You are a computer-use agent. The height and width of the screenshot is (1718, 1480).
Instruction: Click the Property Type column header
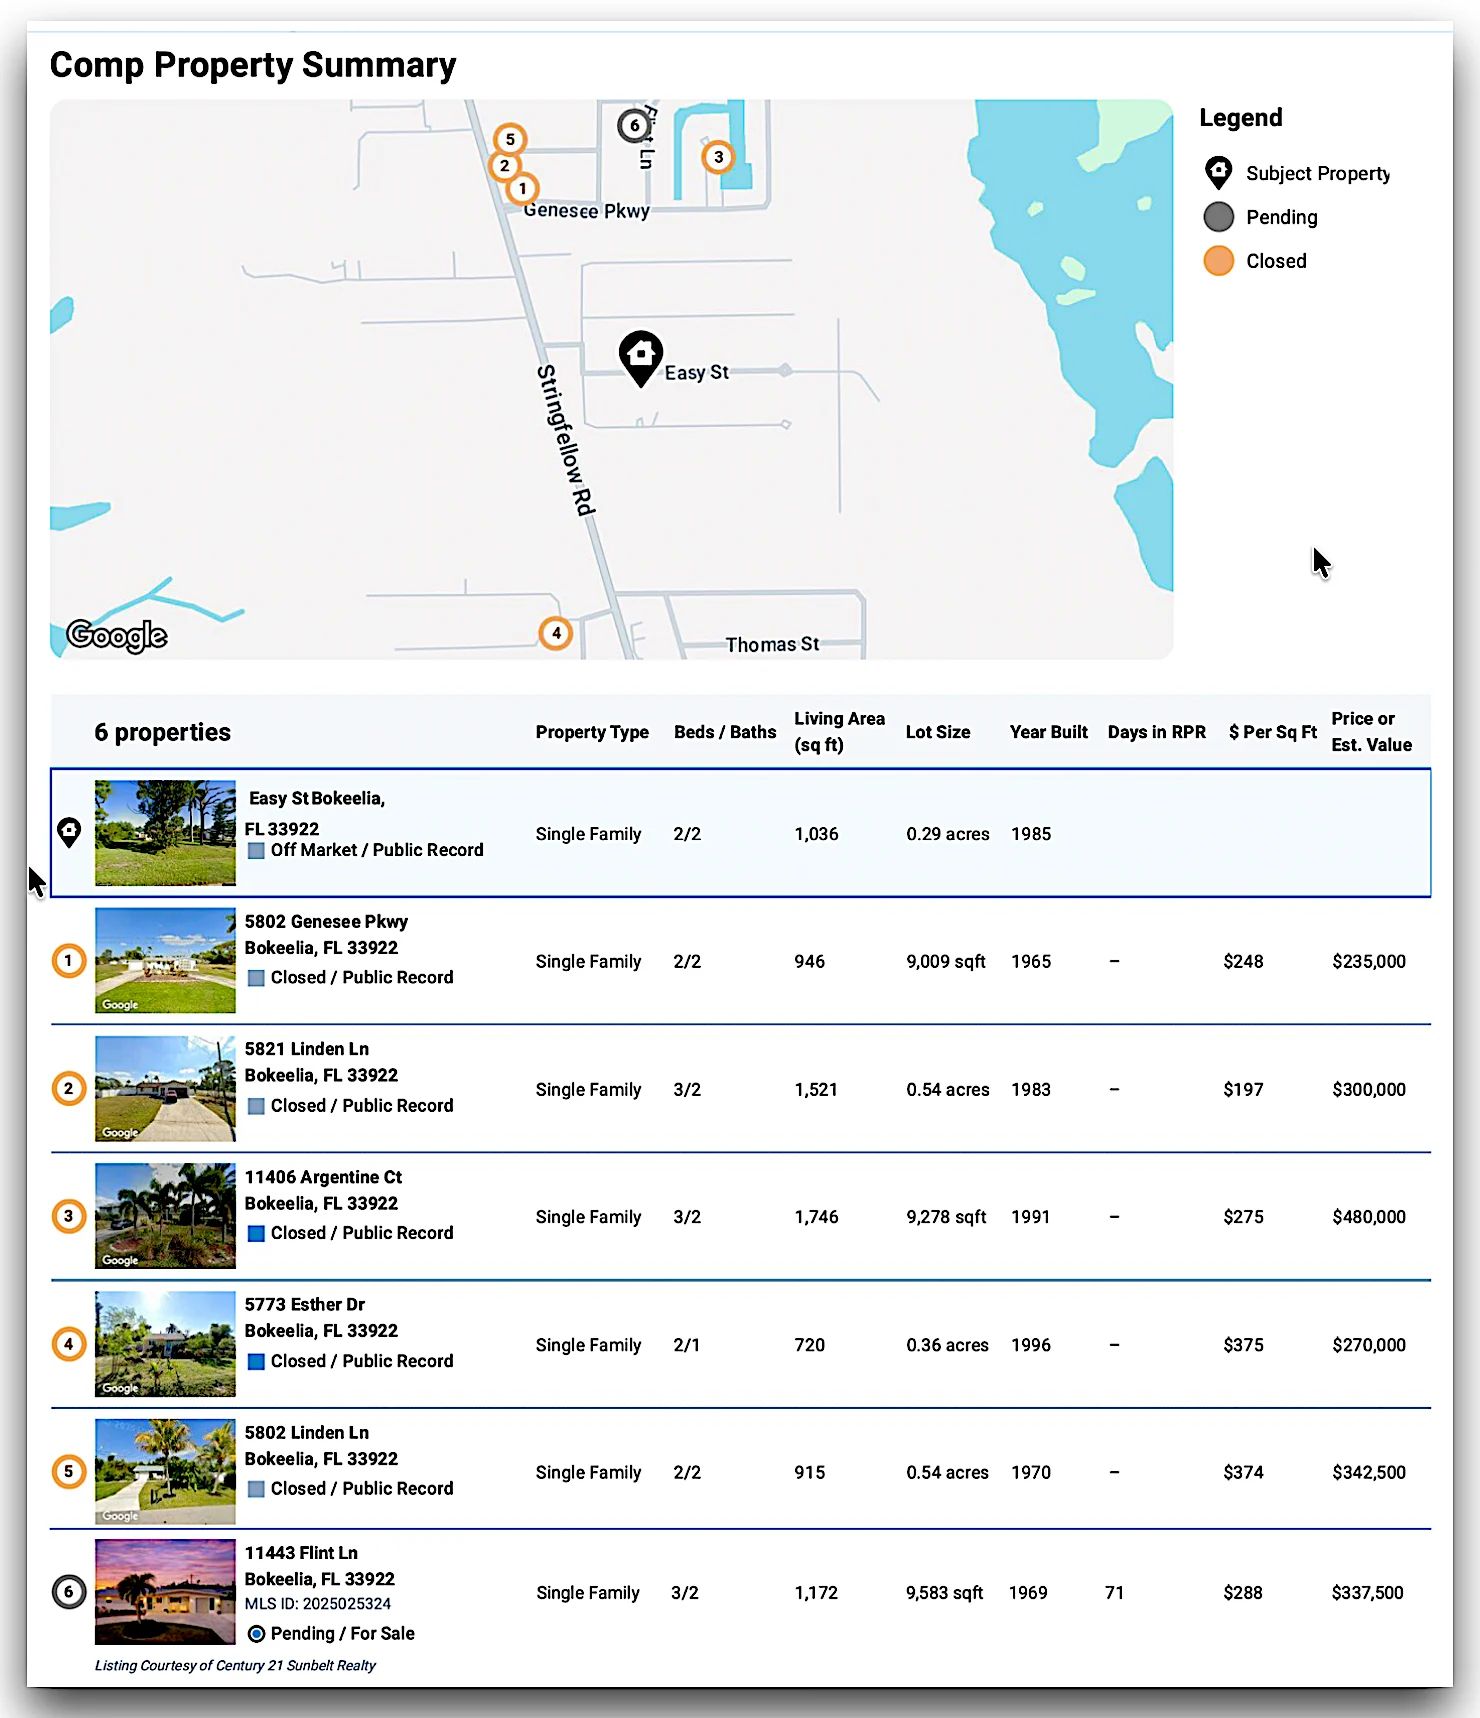click(592, 732)
